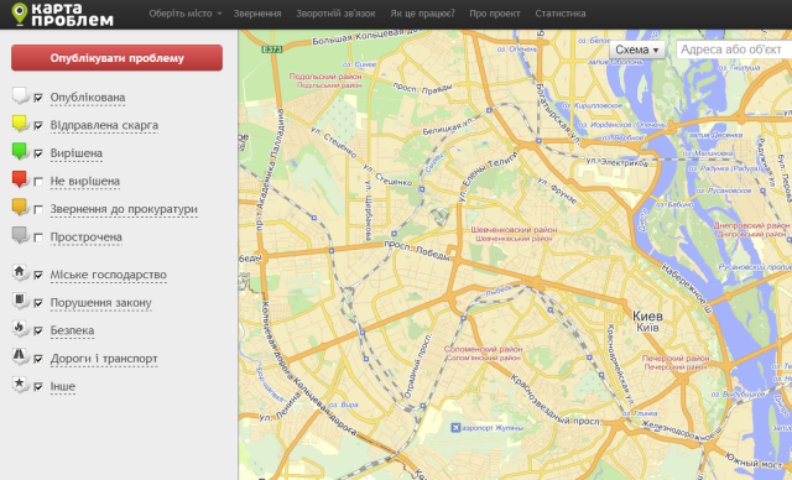
Task: Click the Печерский район label on map
Action: click(x=675, y=358)
